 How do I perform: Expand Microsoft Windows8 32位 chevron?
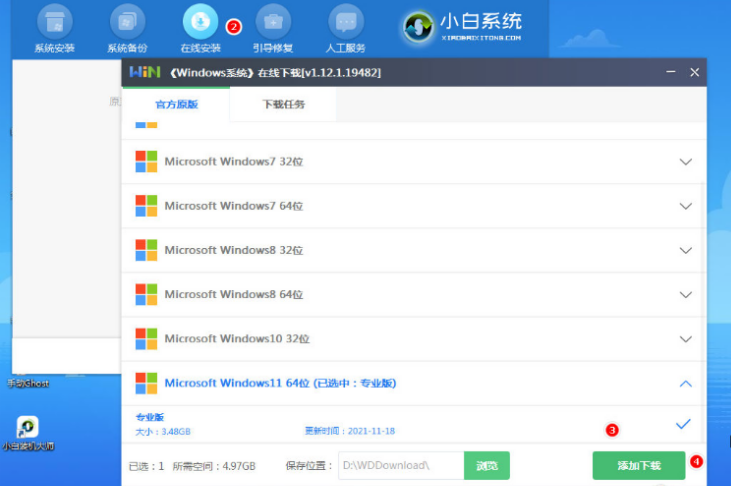coord(685,250)
